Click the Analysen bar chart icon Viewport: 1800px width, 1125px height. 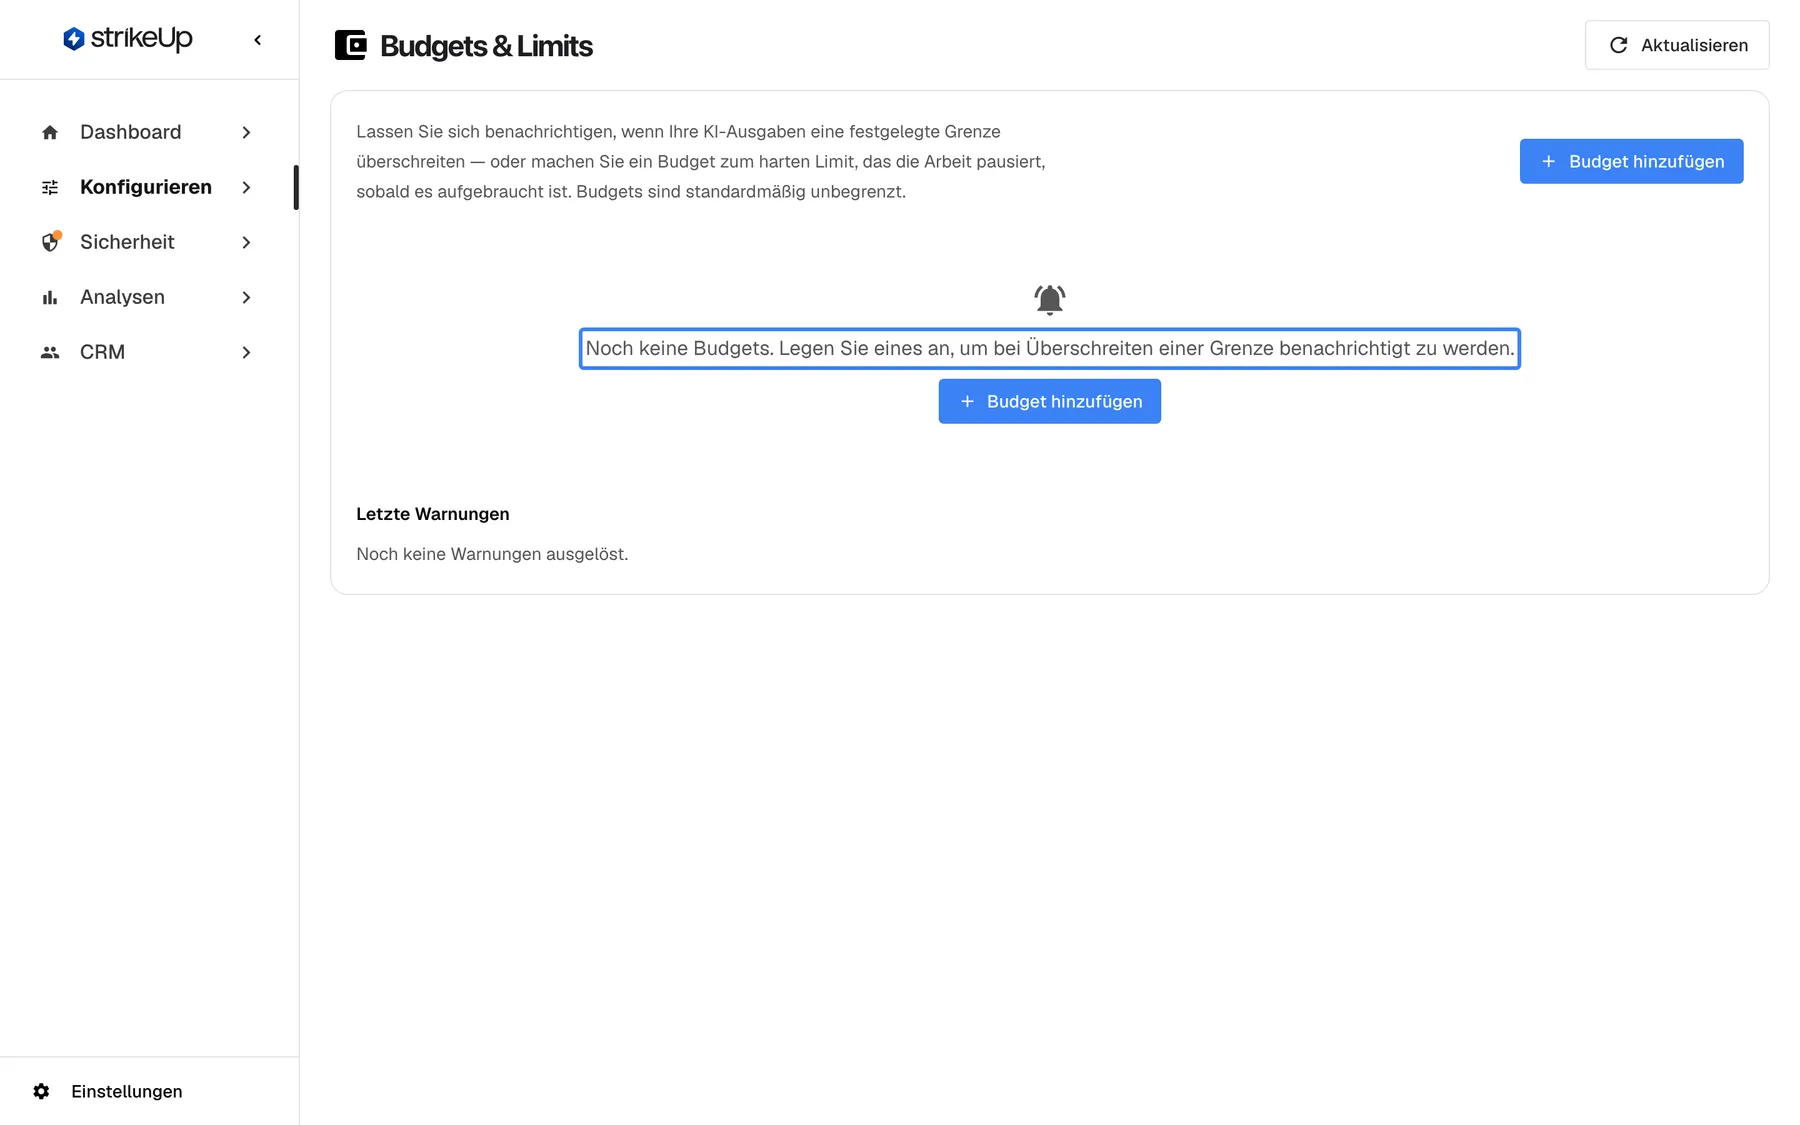tap(50, 297)
